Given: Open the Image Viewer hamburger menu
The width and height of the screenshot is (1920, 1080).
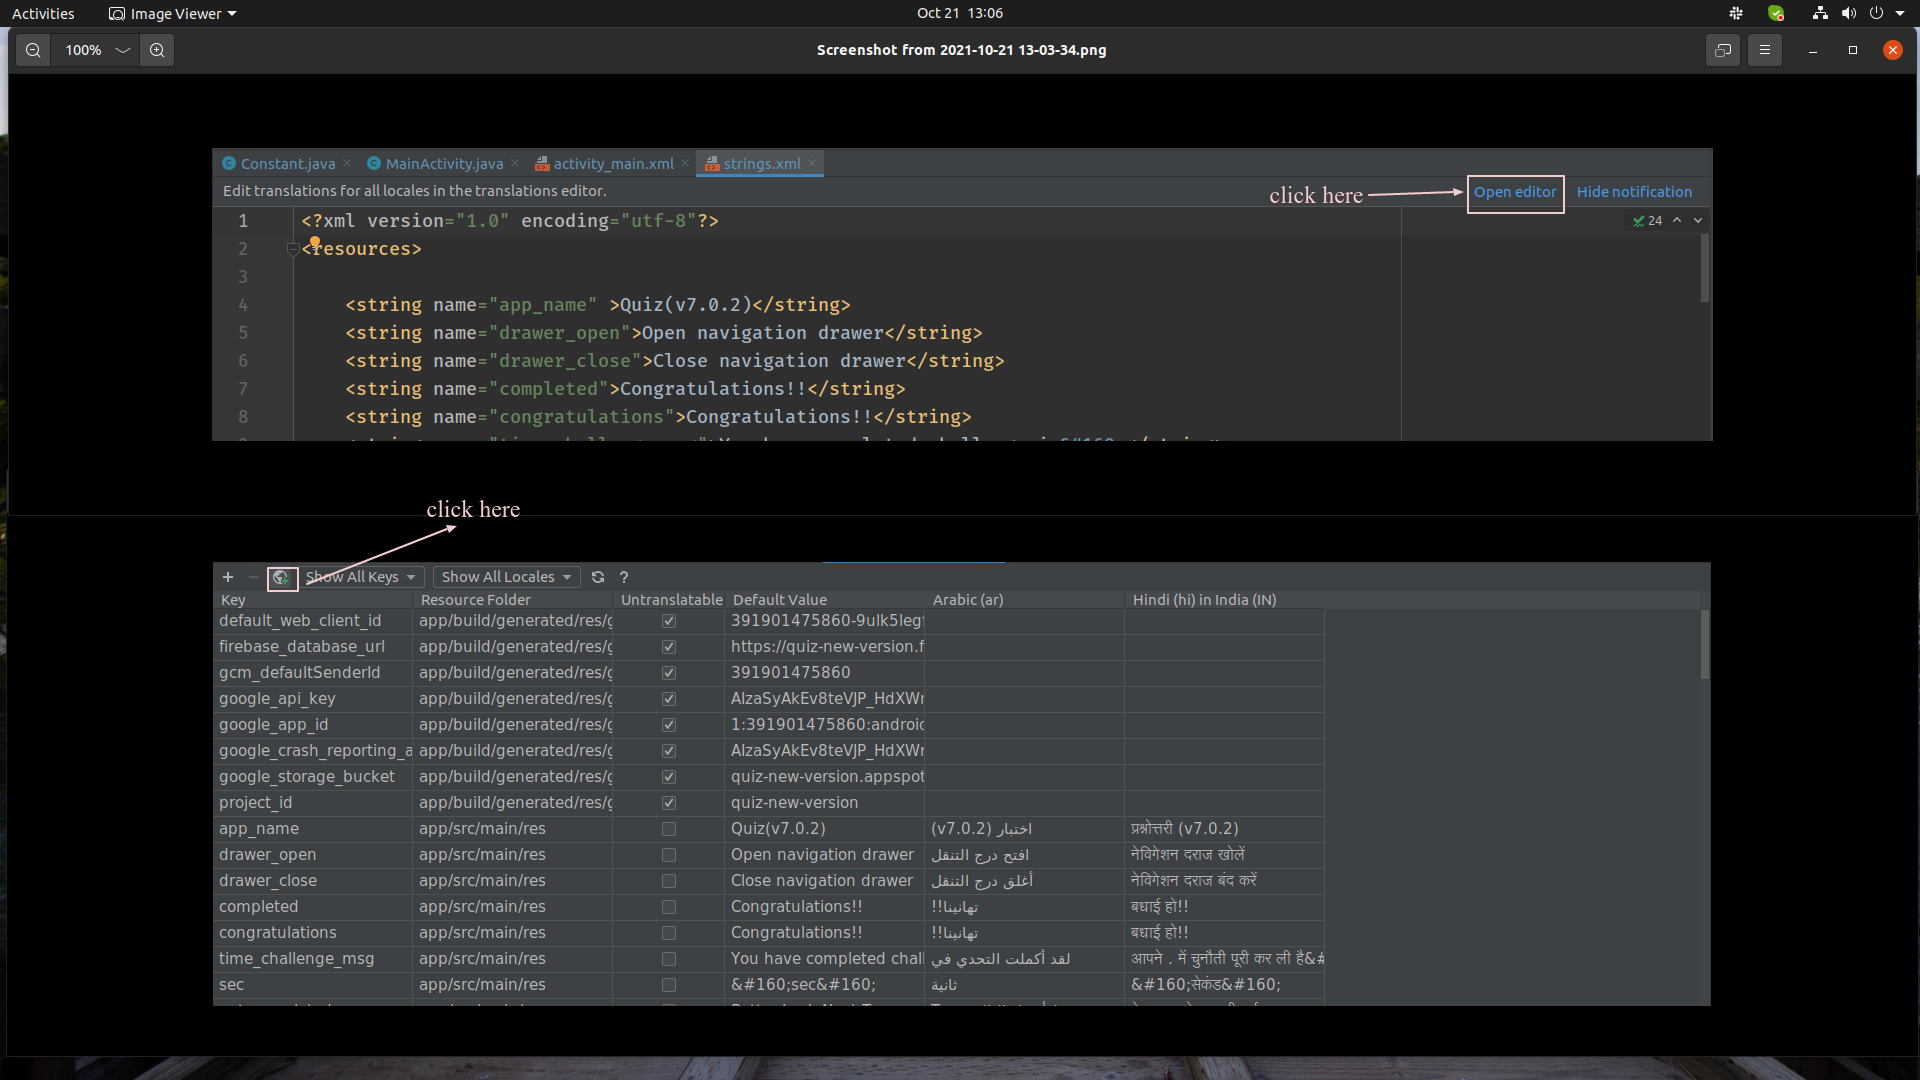Looking at the screenshot, I should 1765,50.
